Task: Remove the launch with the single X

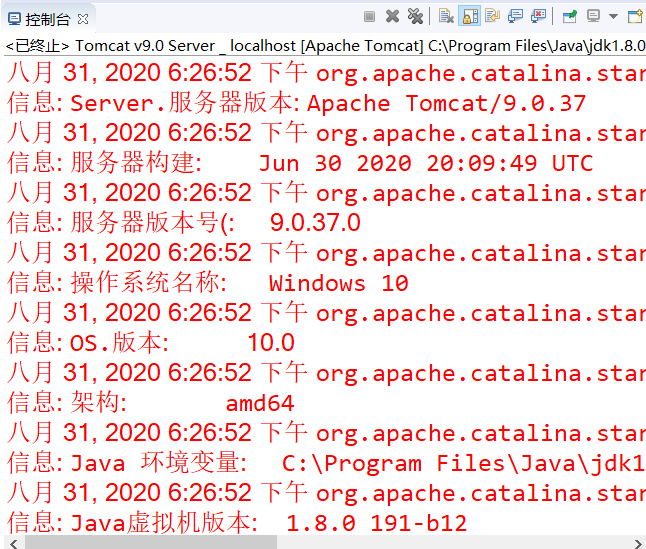Action: pyautogui.click(x=392, y=16)
